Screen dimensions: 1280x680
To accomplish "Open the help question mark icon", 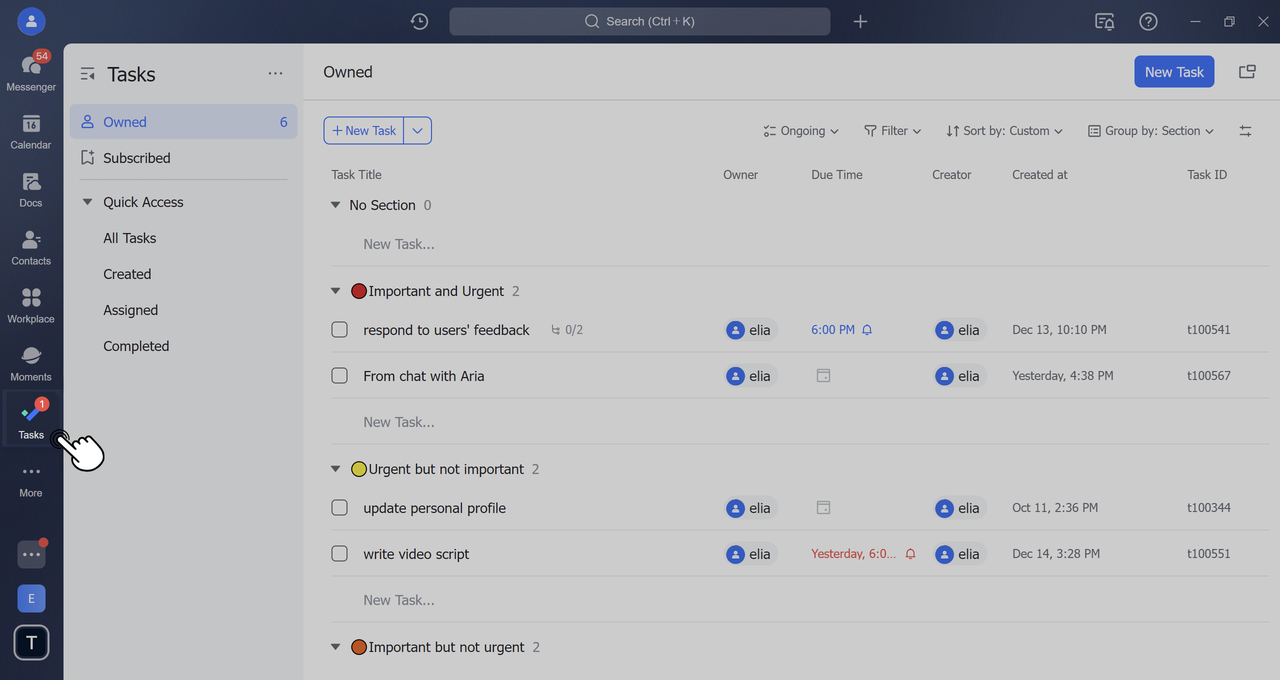I will pos(1149,21).
